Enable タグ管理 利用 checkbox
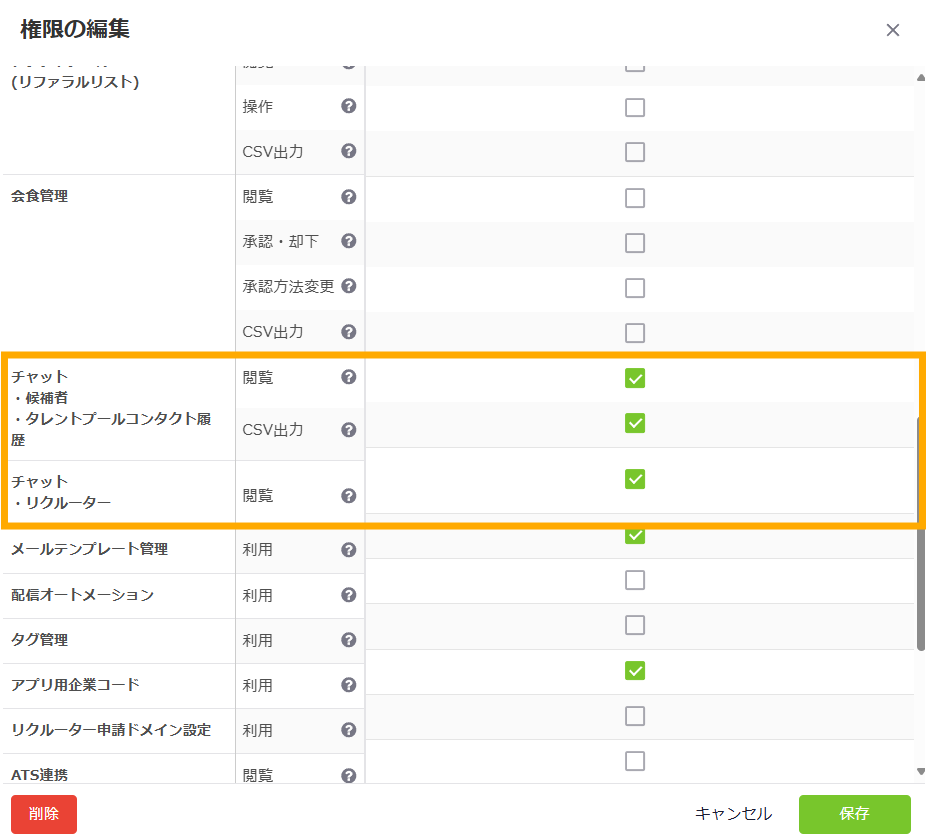The height and width of the screenshot is (838, 927). coord(635,625)
